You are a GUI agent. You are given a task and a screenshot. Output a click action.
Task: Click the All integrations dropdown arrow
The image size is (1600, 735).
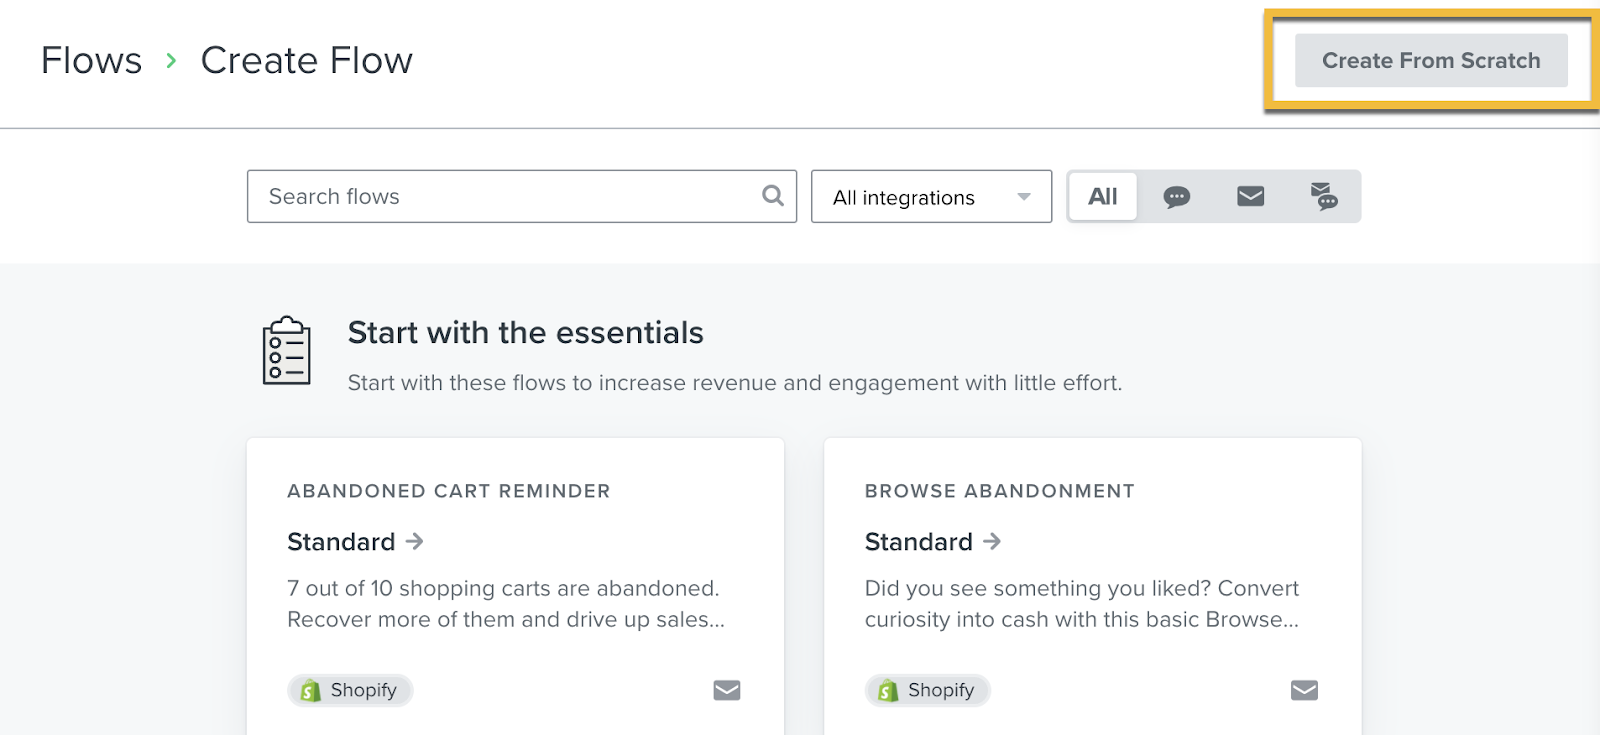1024,197
